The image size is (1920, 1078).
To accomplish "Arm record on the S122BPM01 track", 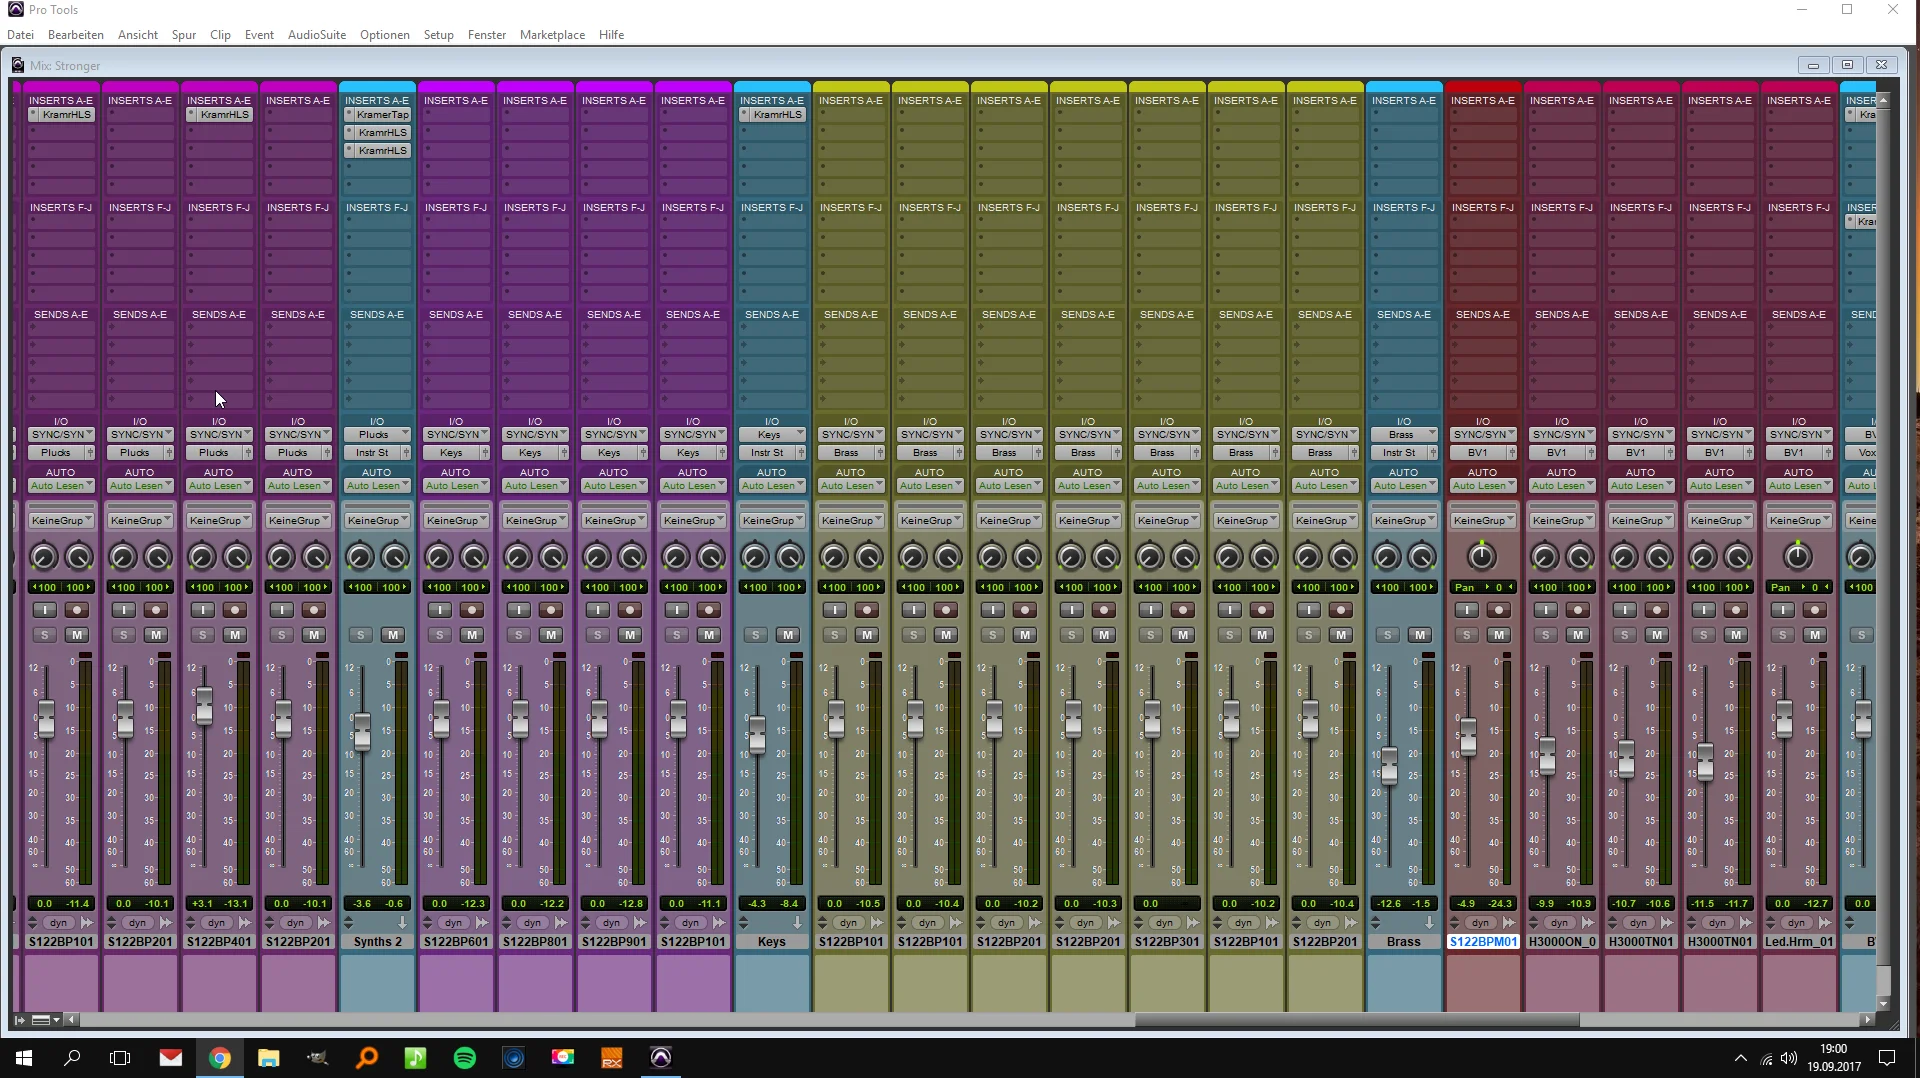I will coord(1498,610).
